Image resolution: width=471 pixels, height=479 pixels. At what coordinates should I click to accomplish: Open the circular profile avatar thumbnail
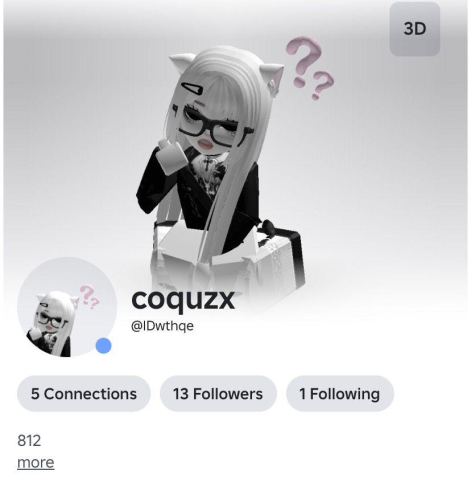click(x=67, y=307)
